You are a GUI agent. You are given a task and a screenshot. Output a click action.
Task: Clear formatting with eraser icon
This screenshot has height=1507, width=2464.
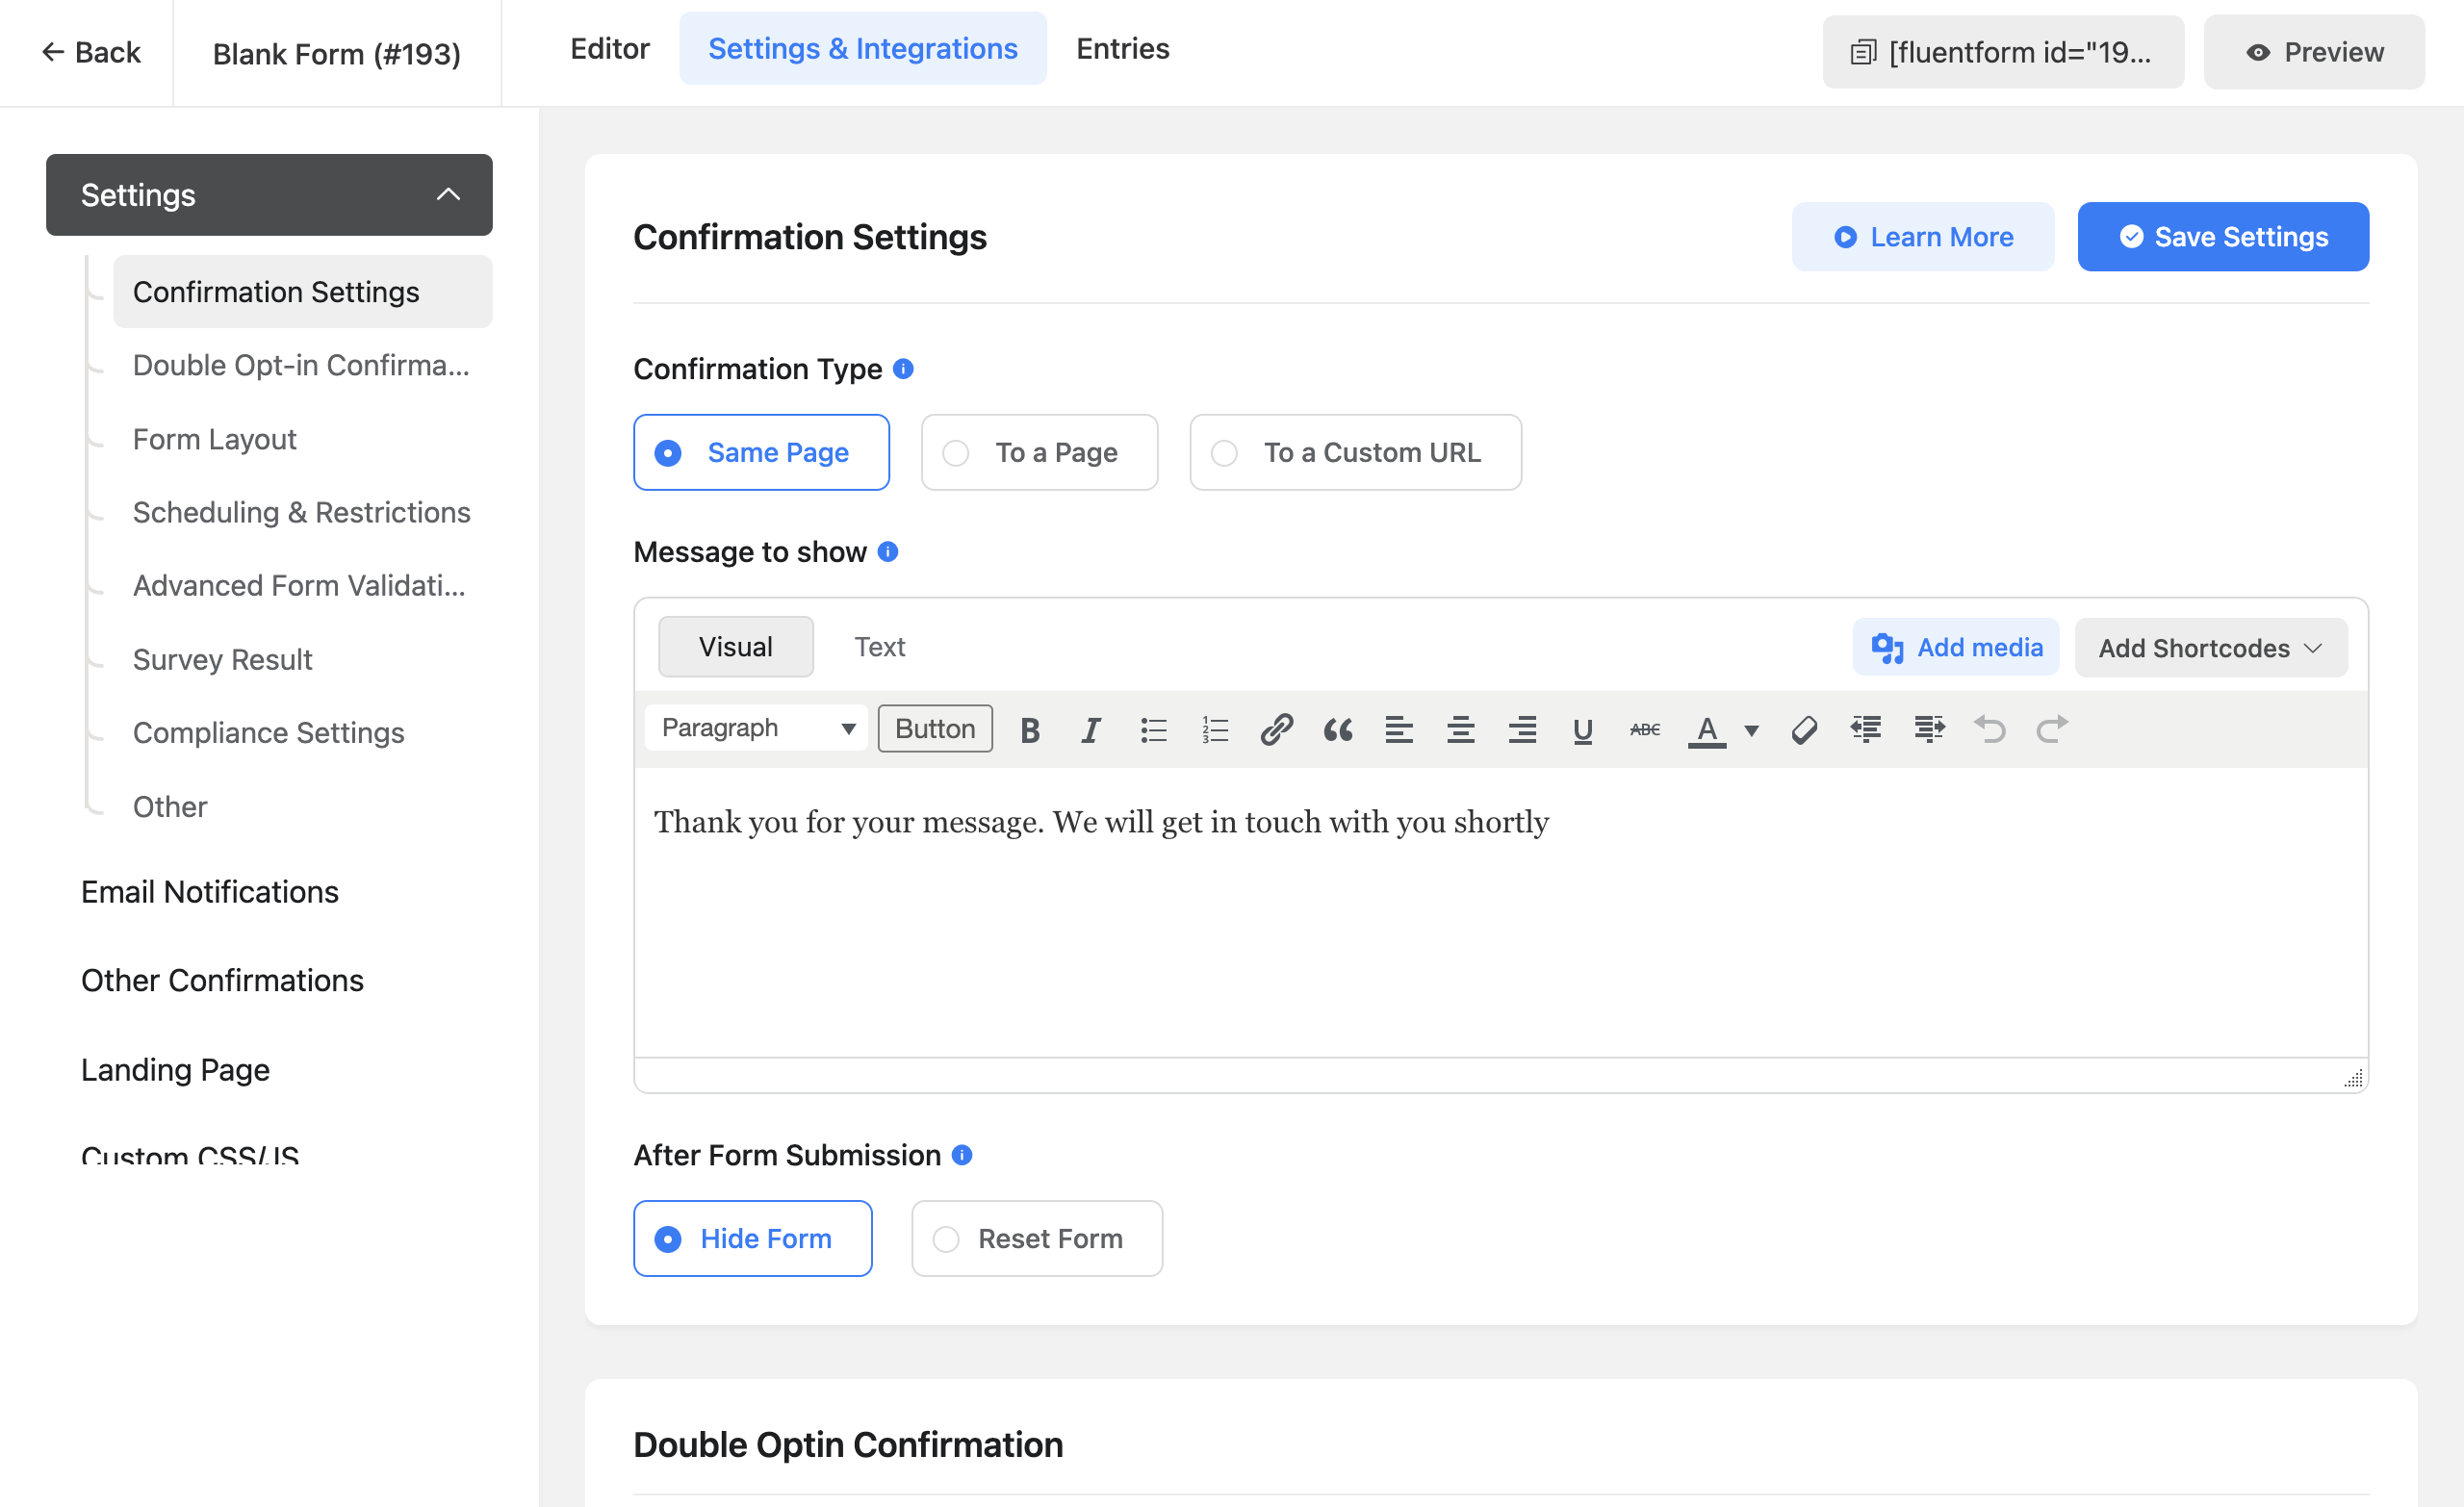(1804, 729)
